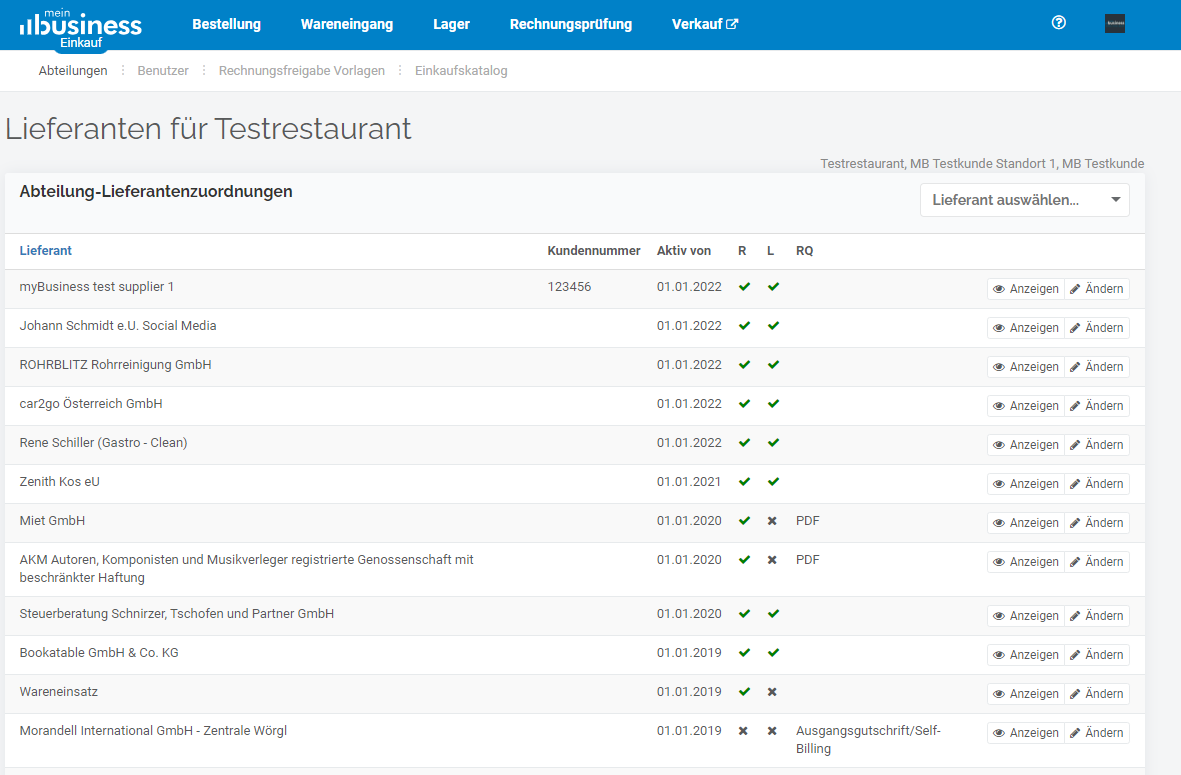
Task: Edit Zenith Kos eU entry
Action: [x=1097, y=484]
